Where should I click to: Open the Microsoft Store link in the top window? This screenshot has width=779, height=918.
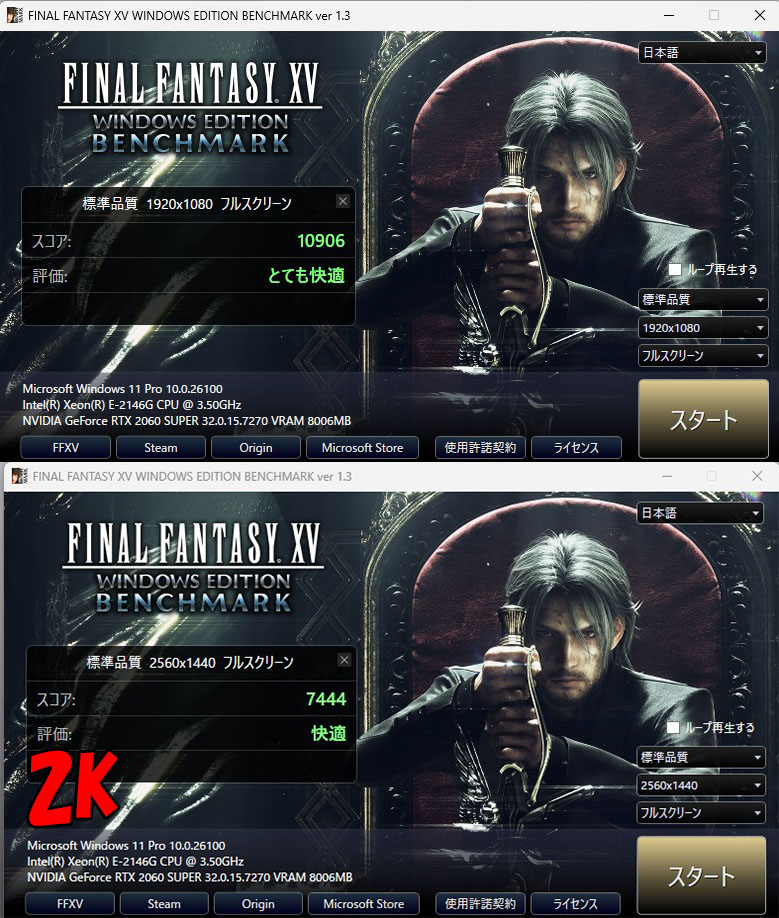362,448
